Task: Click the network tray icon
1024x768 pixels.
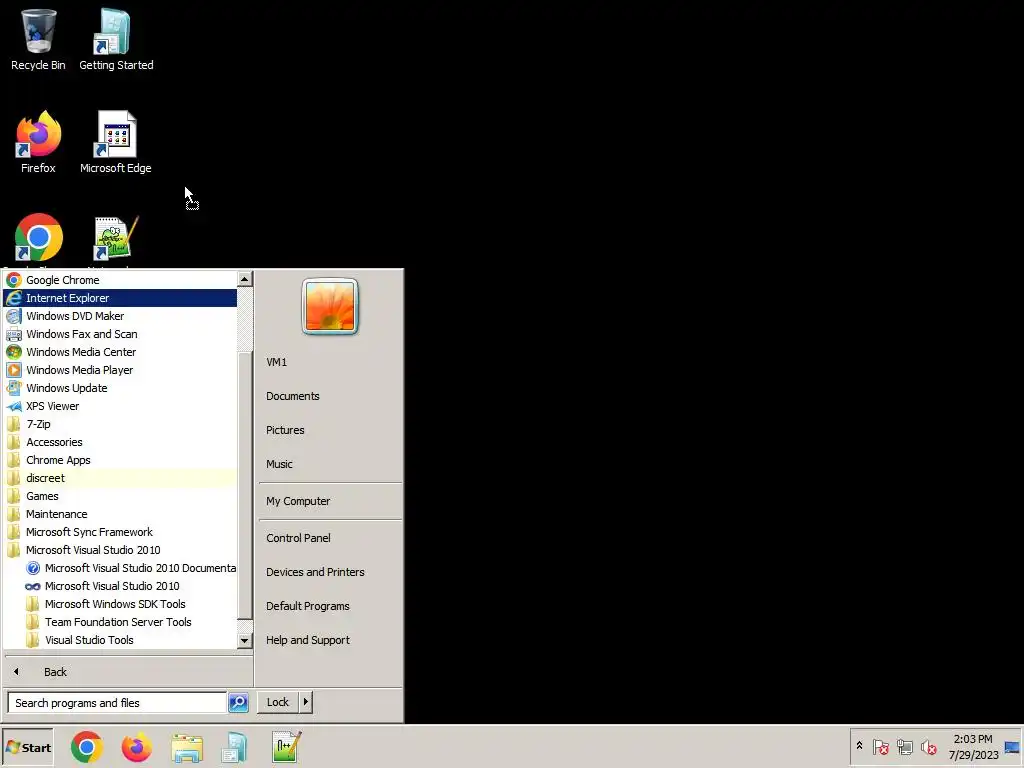Action: 904,747
